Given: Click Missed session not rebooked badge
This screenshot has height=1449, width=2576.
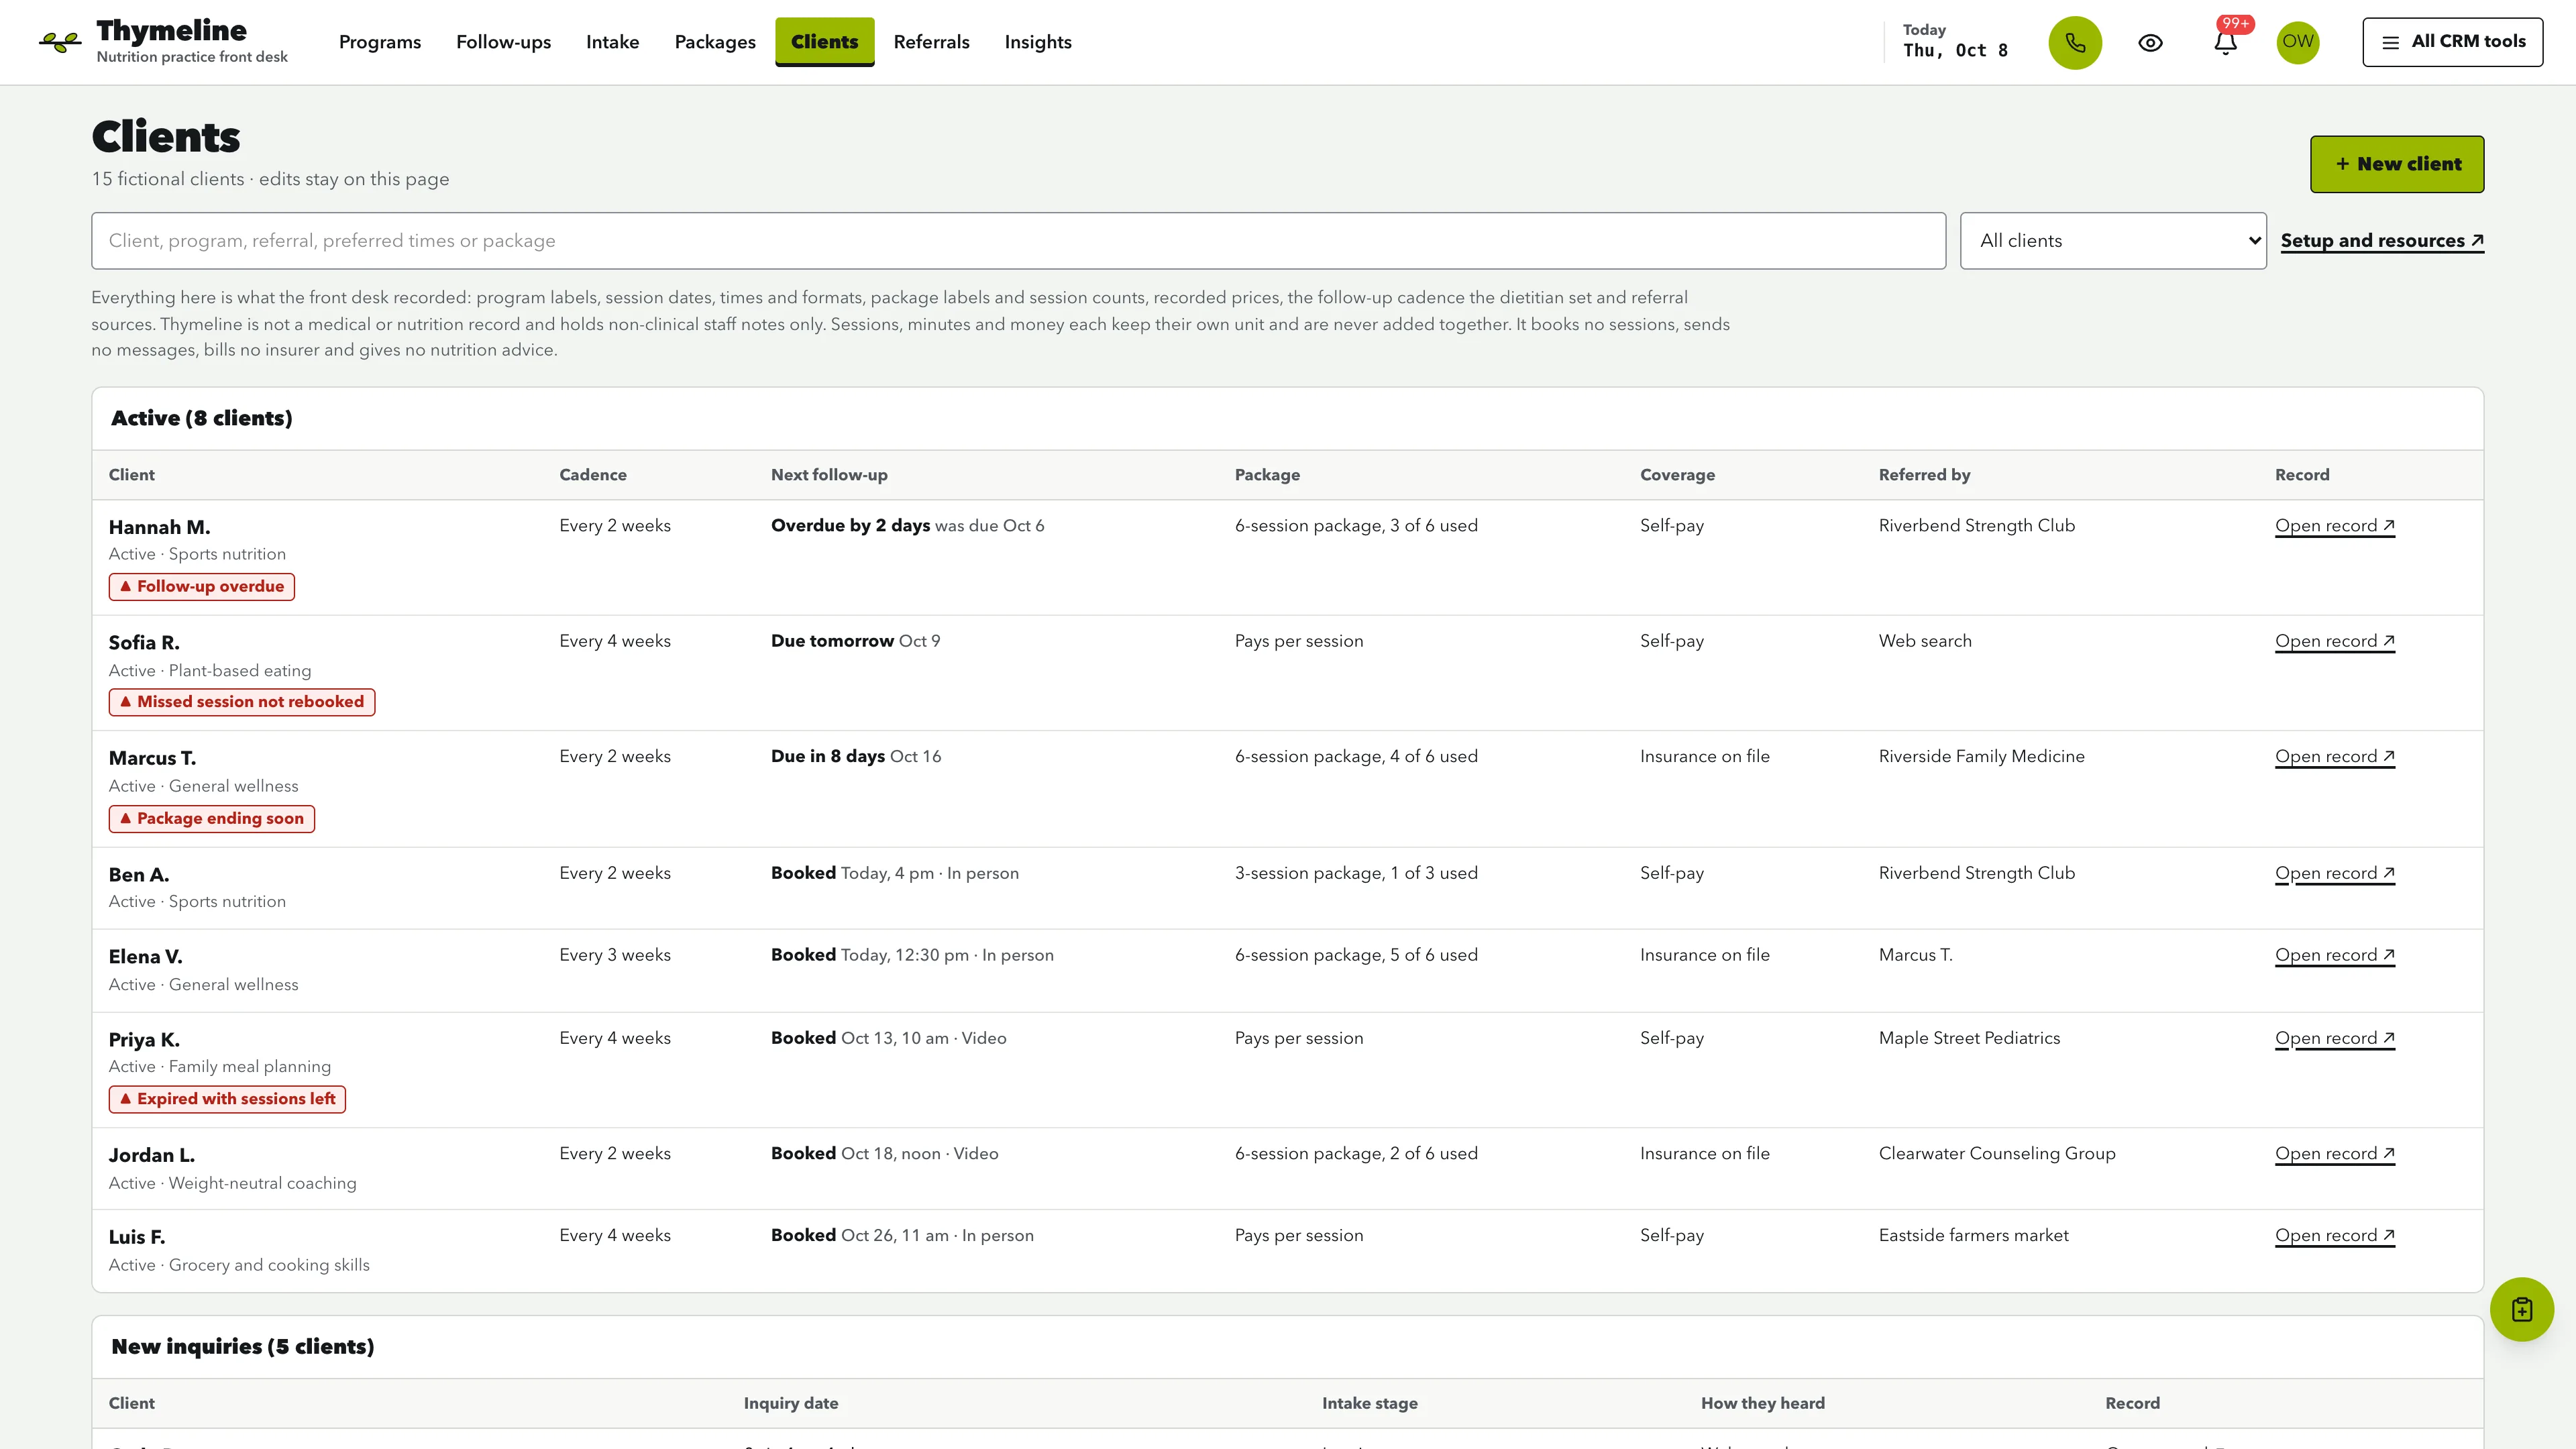Looking at the screenshot, I should (x=241, y=702).
